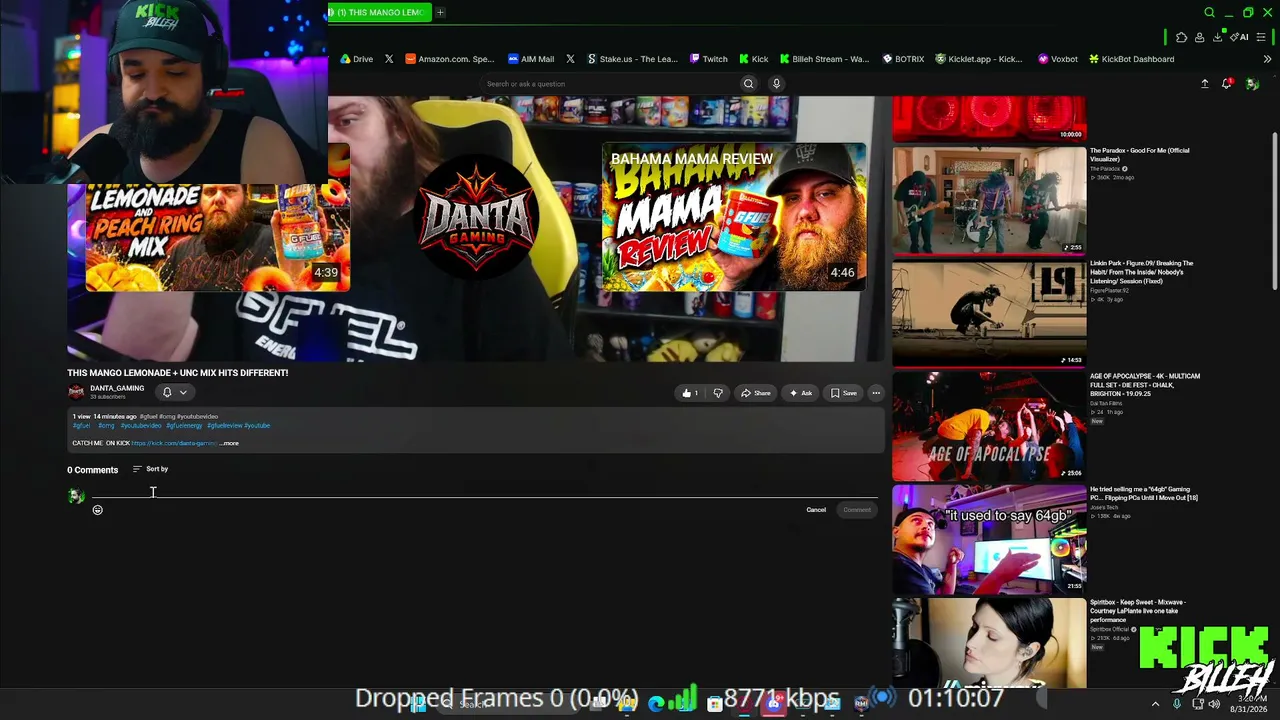Image resolution: width=1280 pixels, height=720 pixels.
Task: Open the Spiritbox Keep Sweet video title
Action: tap(1137, 611)
